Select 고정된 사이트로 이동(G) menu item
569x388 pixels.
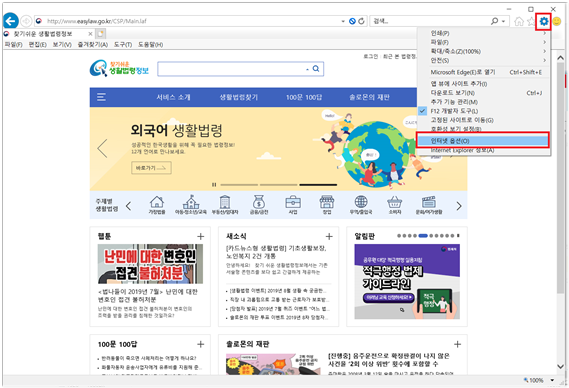483,120
